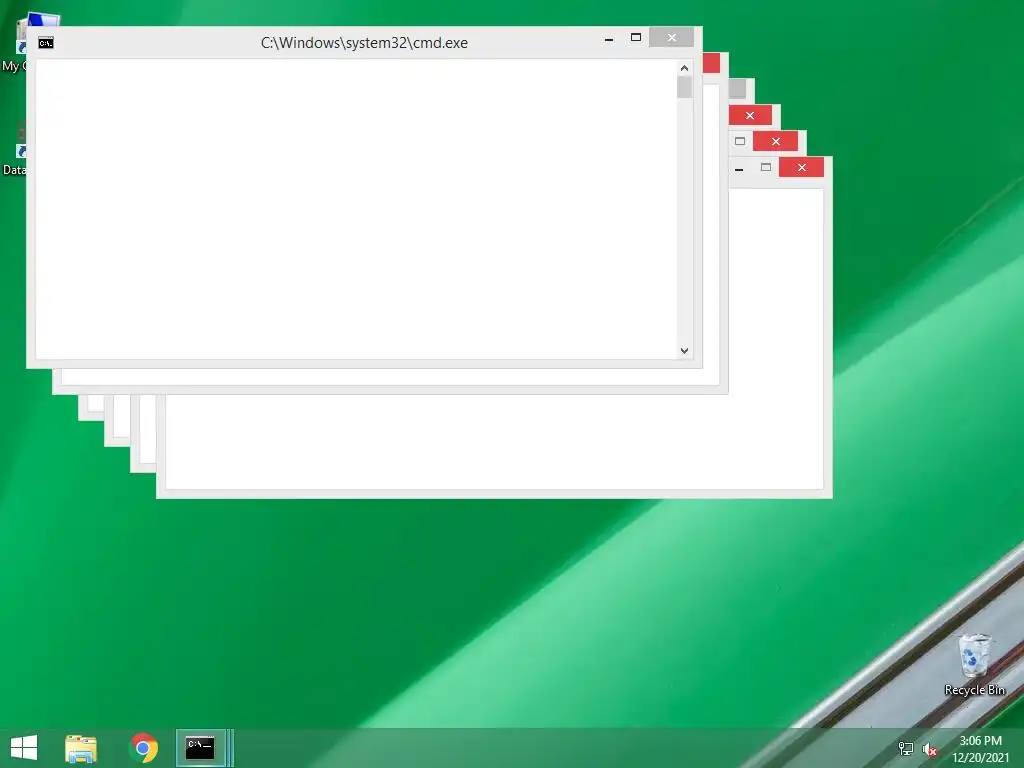Screen dimensions: 1024x768
Task: Open the network status tray icon
Action: 906,749
